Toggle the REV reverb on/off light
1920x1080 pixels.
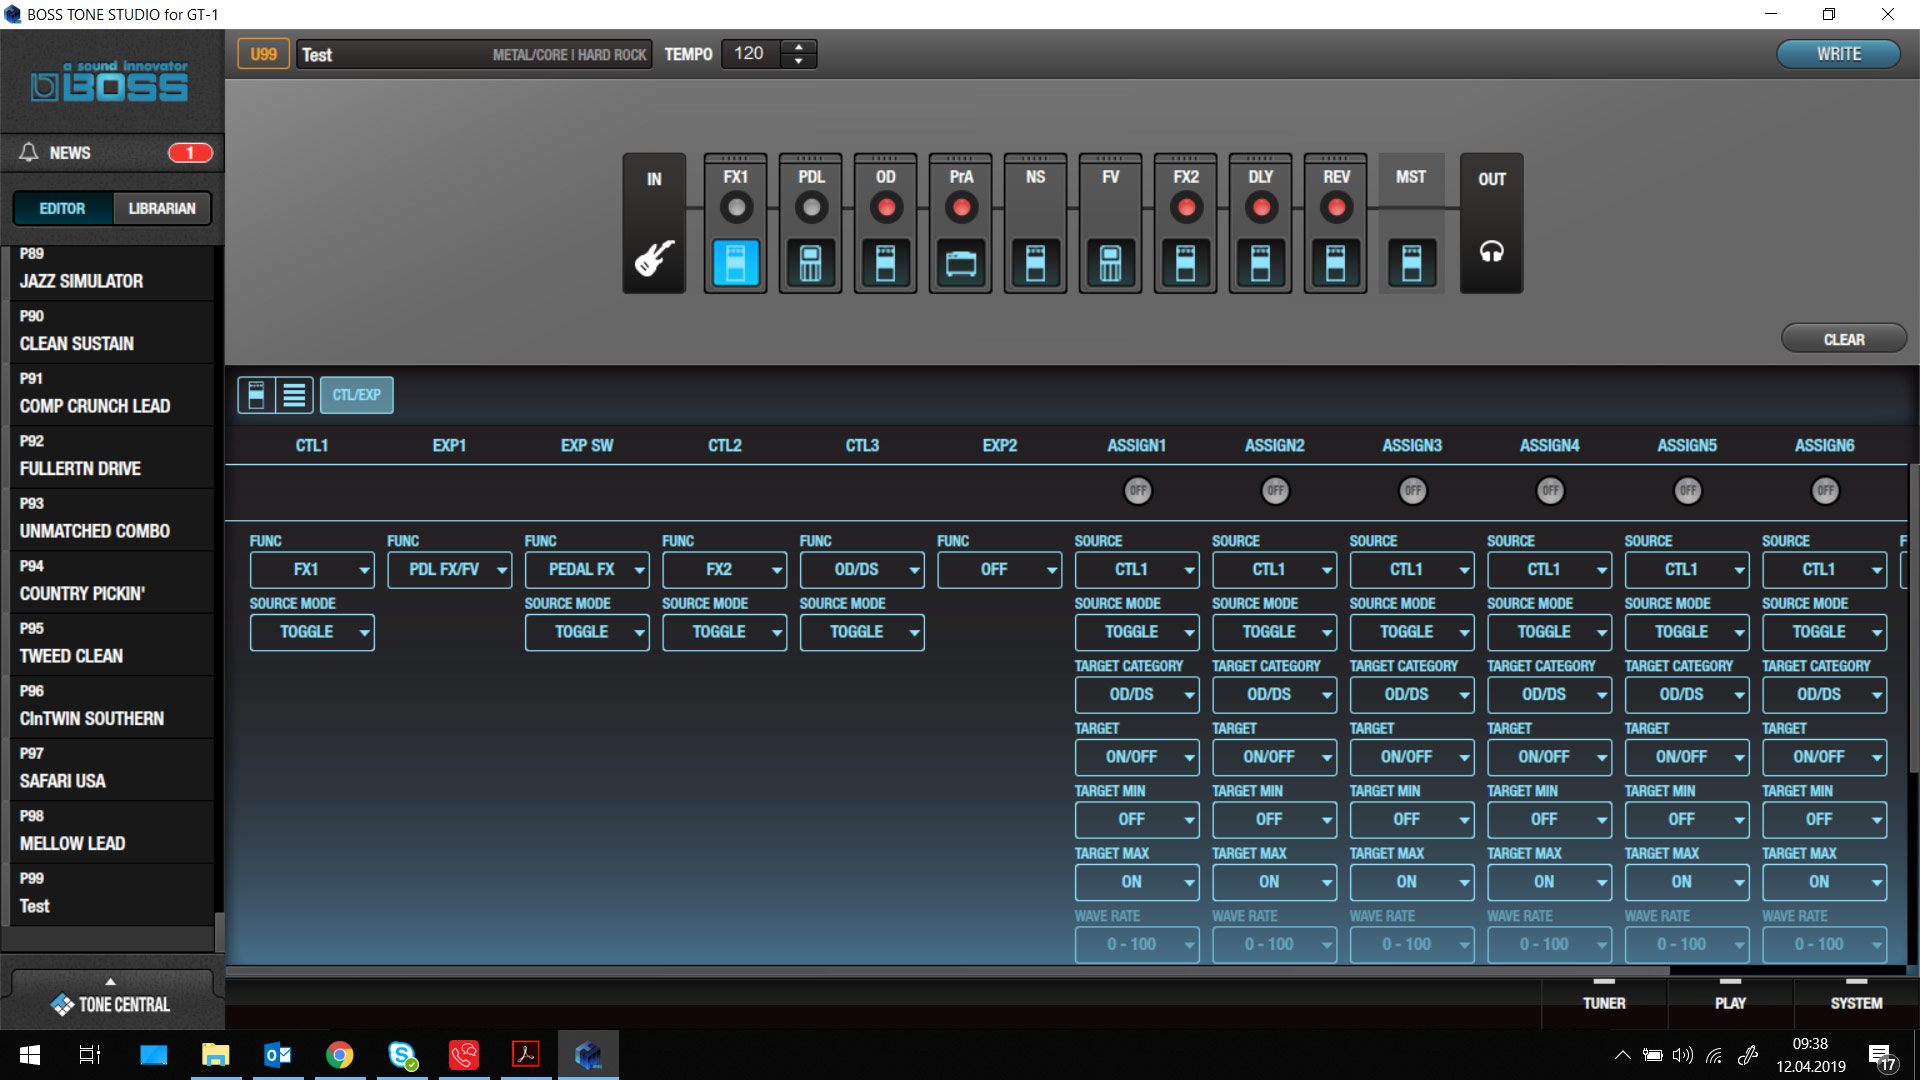pyautogui.click(x=1336, y=208)
